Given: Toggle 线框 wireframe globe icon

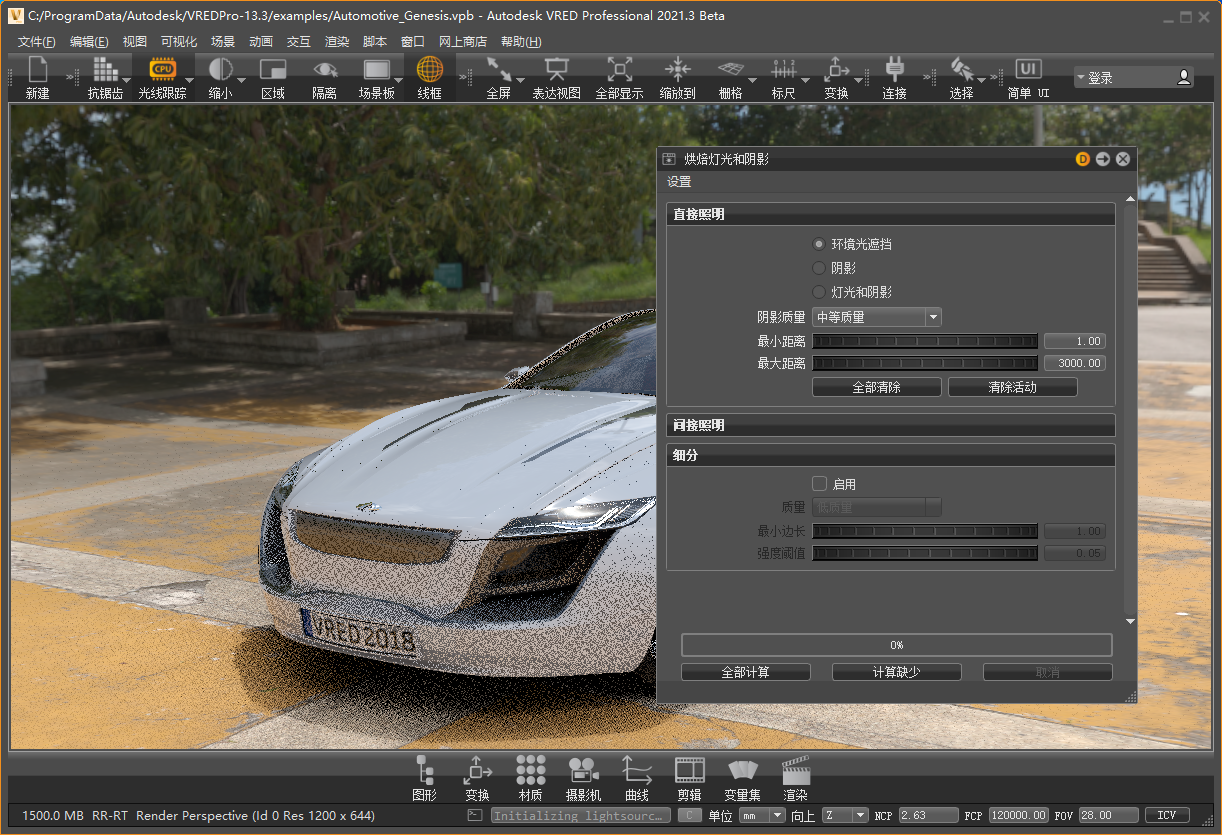Looking at the screenshot, I should (429, 71).
